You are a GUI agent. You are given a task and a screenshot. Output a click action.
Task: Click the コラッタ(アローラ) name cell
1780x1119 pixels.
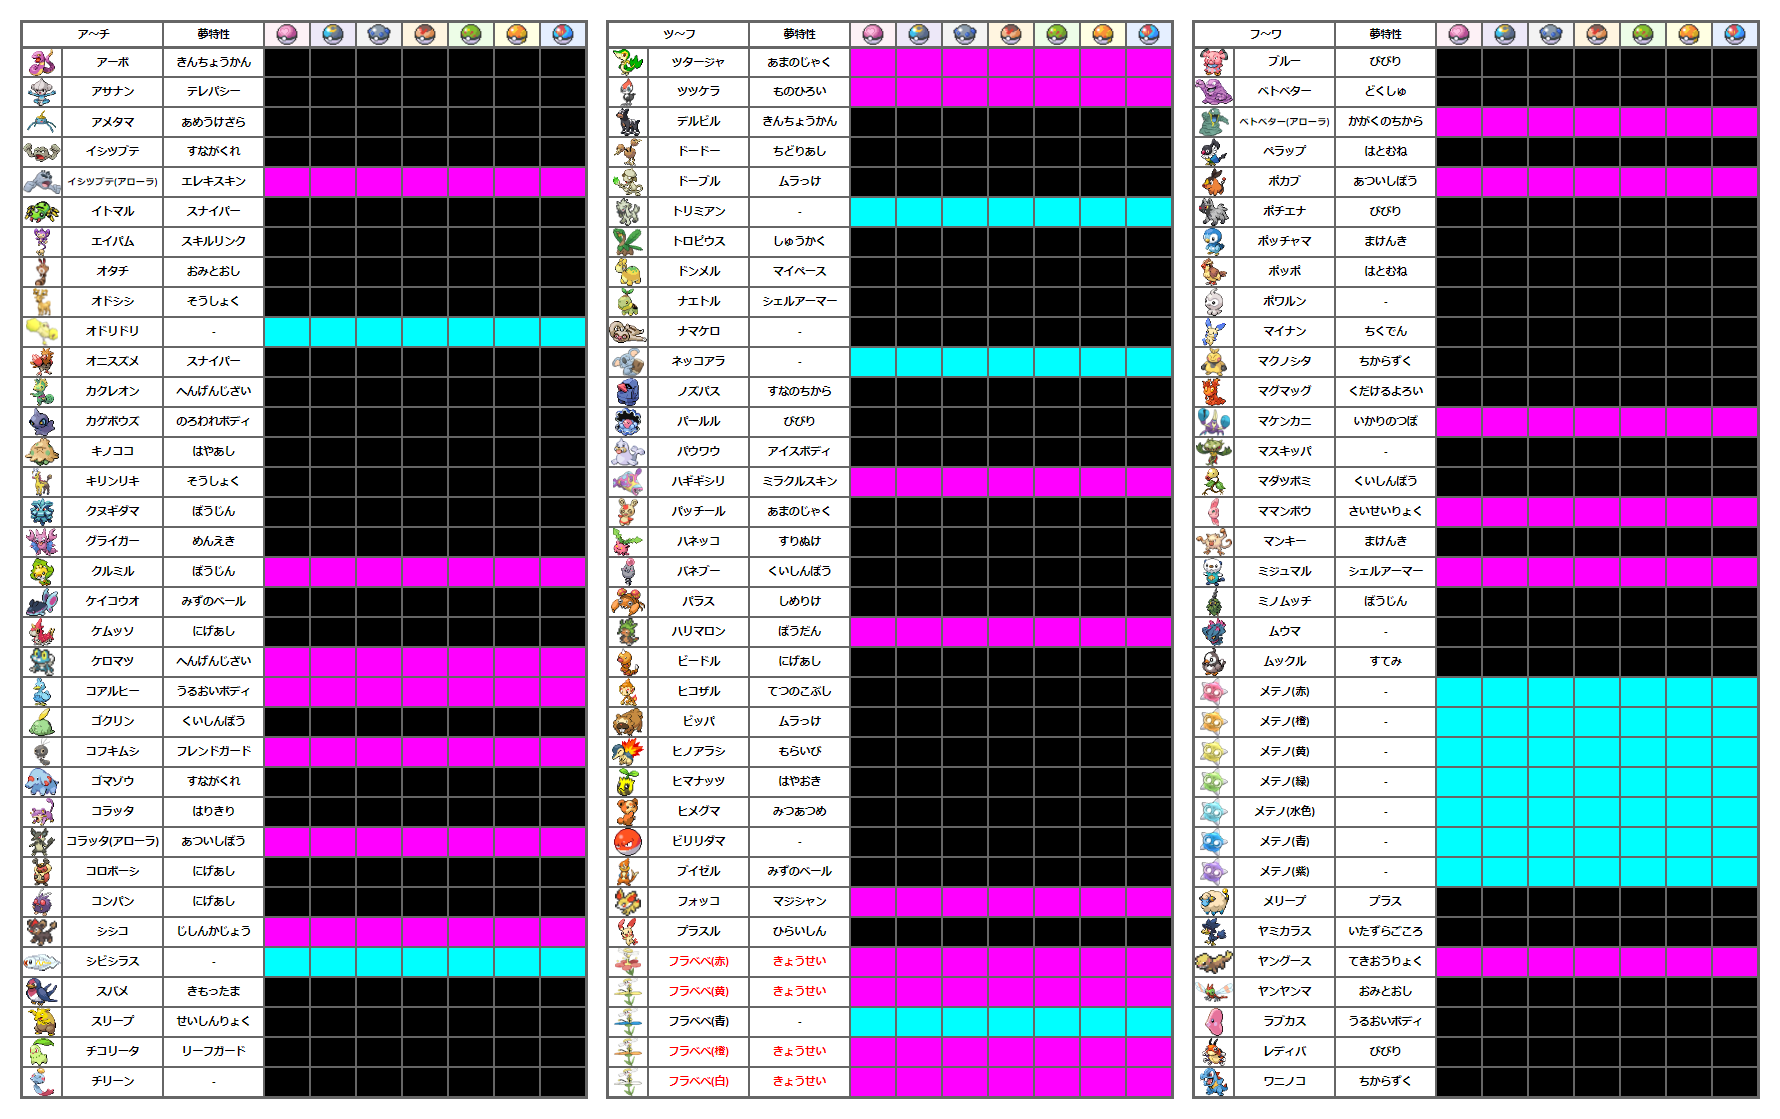[113, 841]
